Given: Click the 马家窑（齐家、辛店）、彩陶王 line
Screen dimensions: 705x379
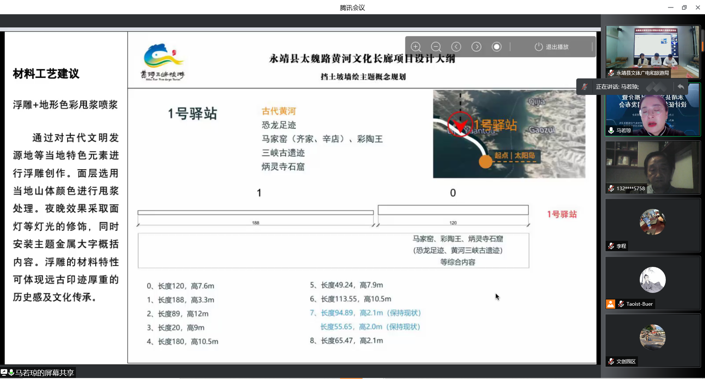Looking at the screenshot, I should point(322,139).
